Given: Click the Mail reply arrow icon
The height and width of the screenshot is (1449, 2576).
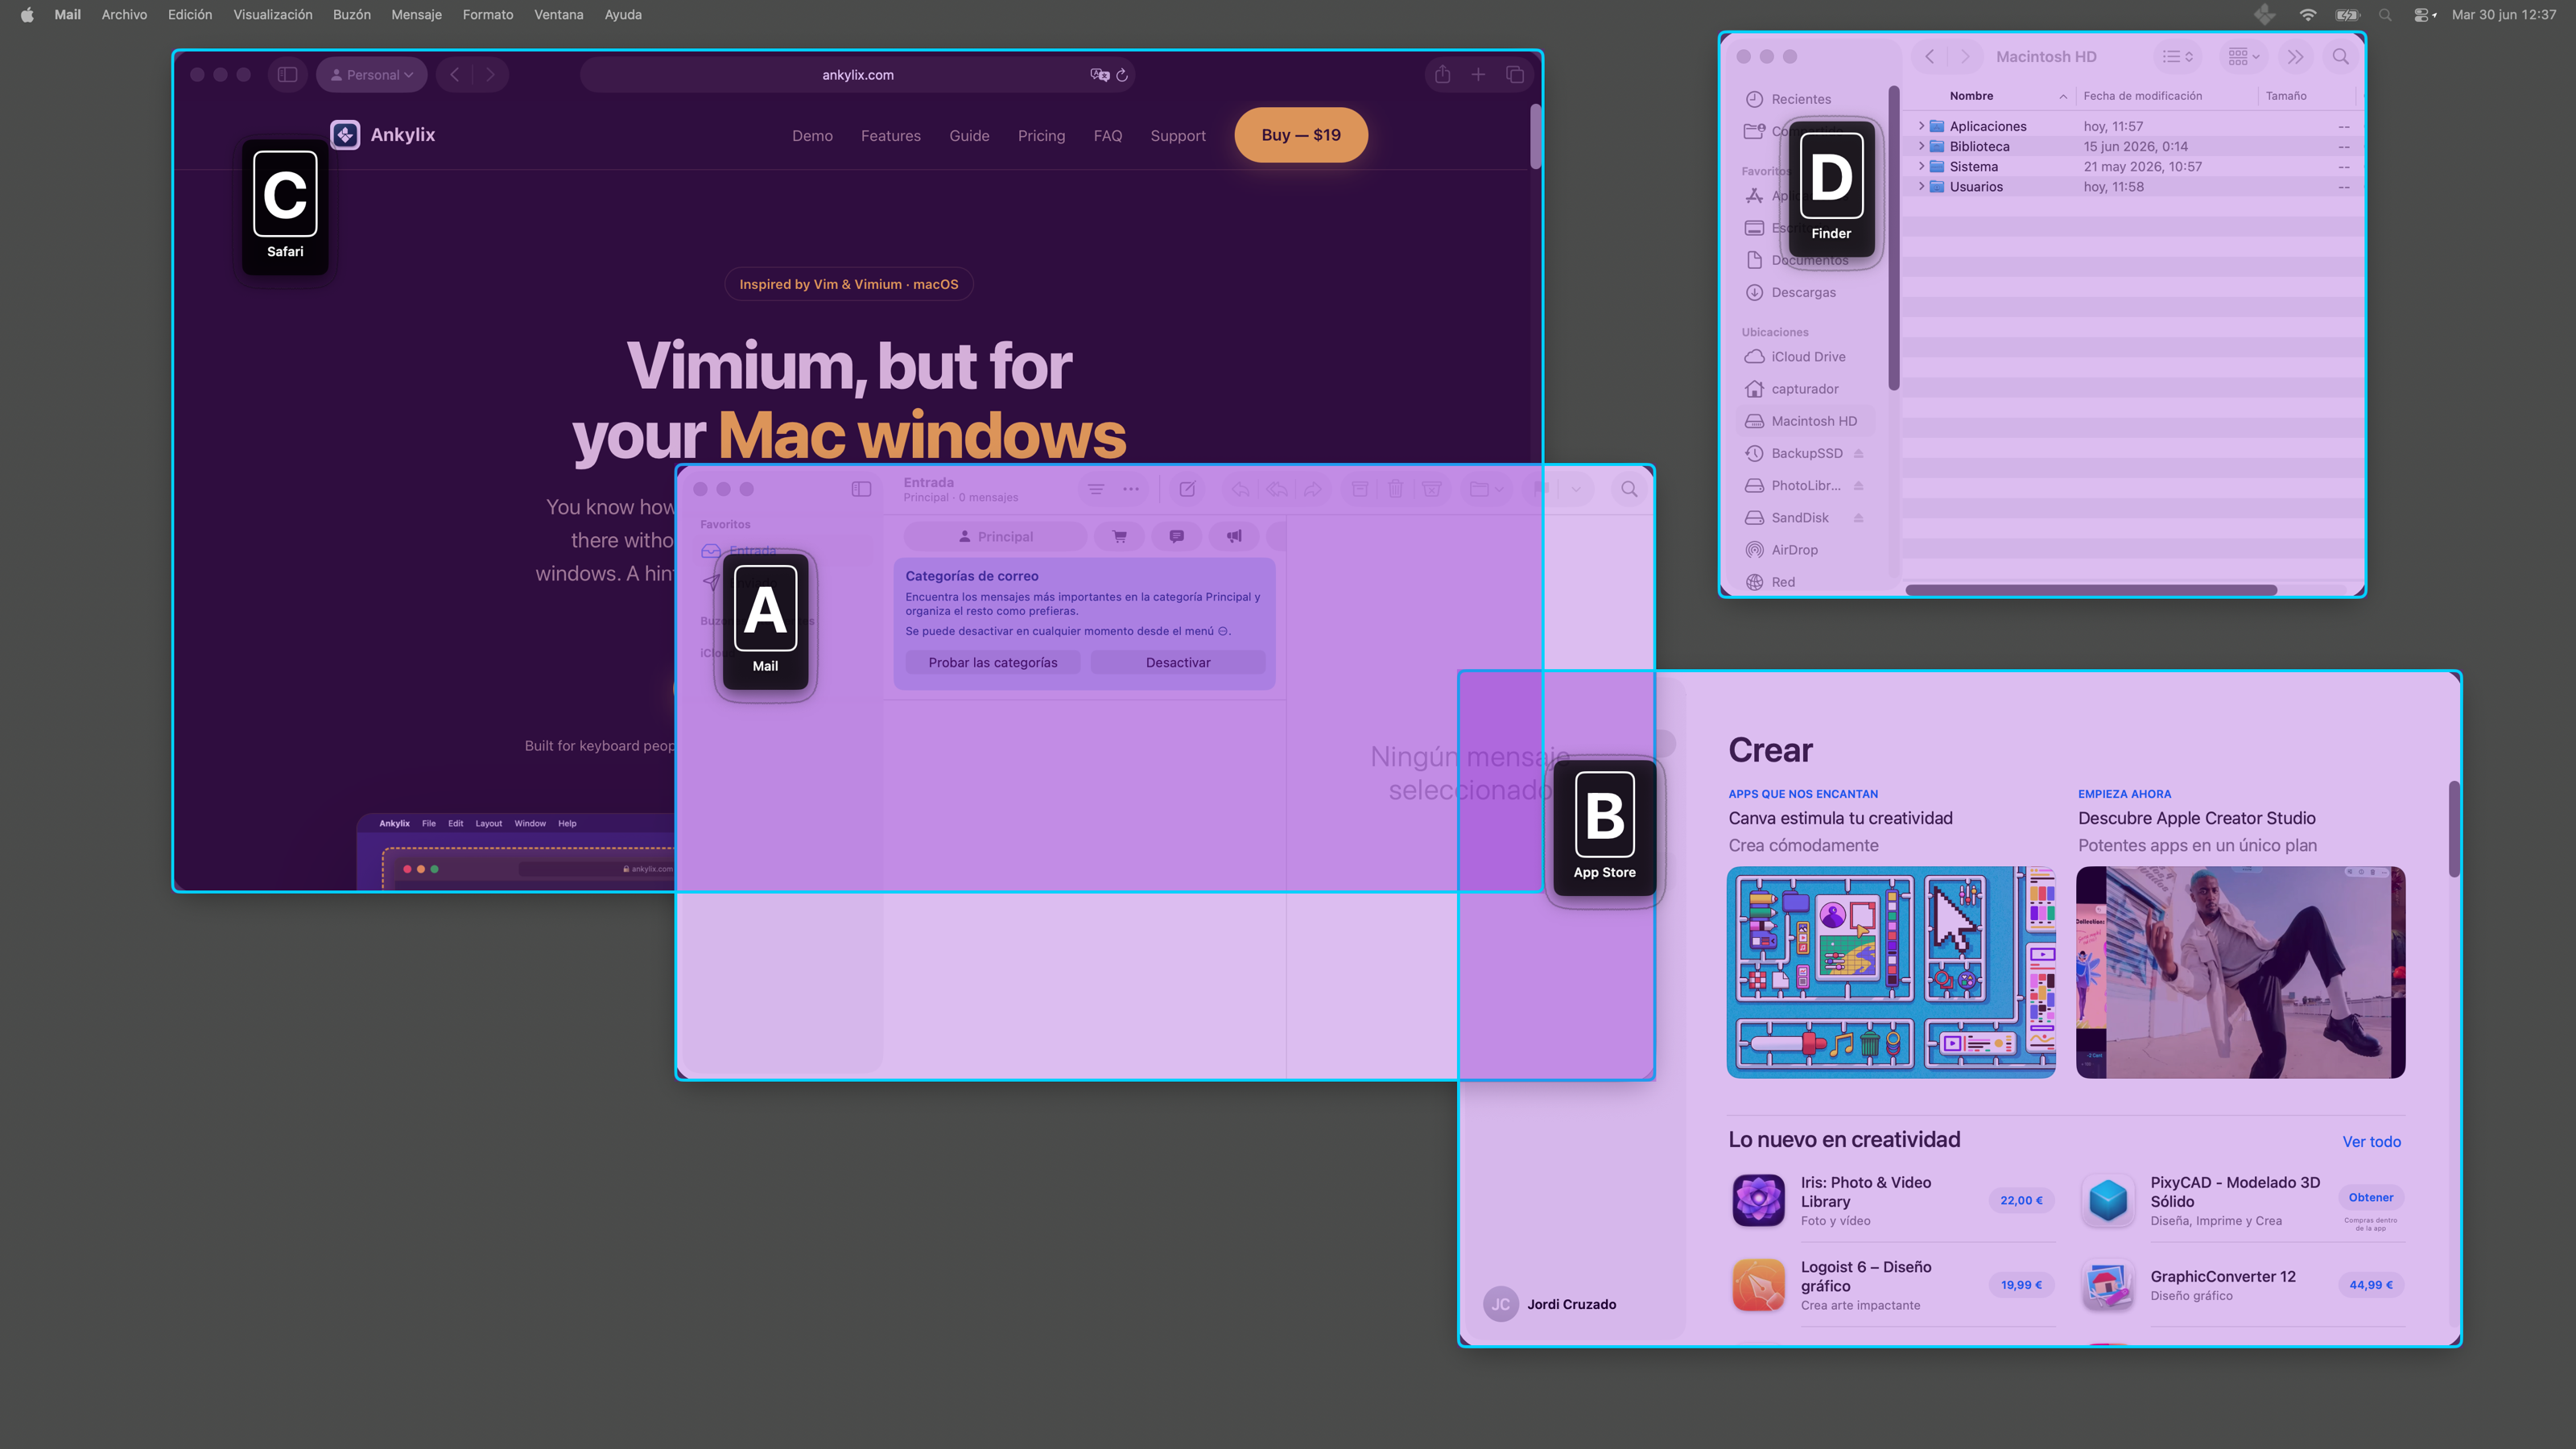Looking at the screenshot, I should [x=1240, y=489].
